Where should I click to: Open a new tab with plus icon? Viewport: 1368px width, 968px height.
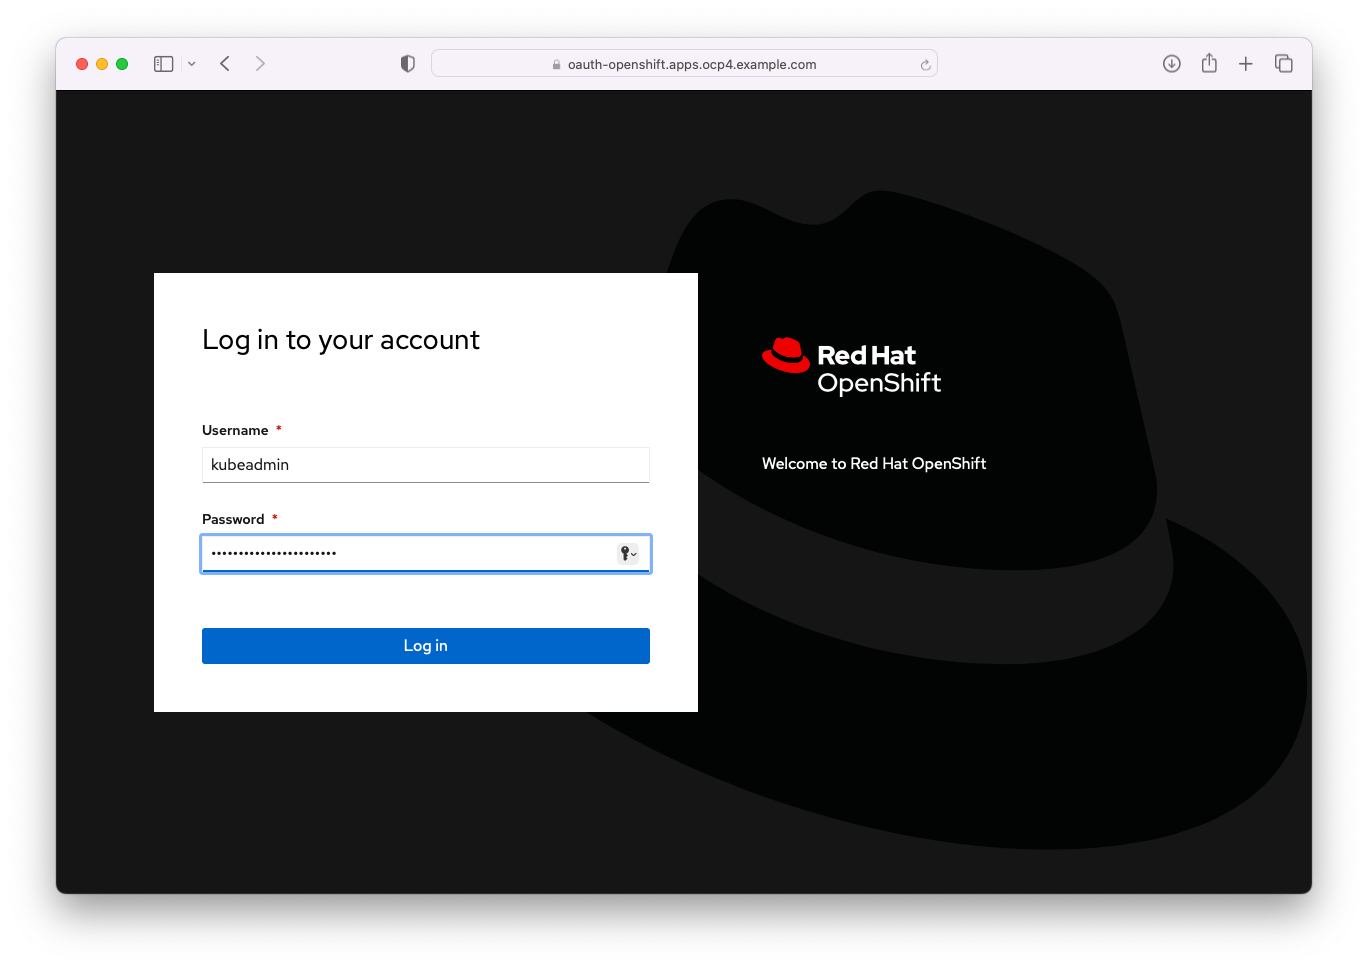[x=1246, y=64]
